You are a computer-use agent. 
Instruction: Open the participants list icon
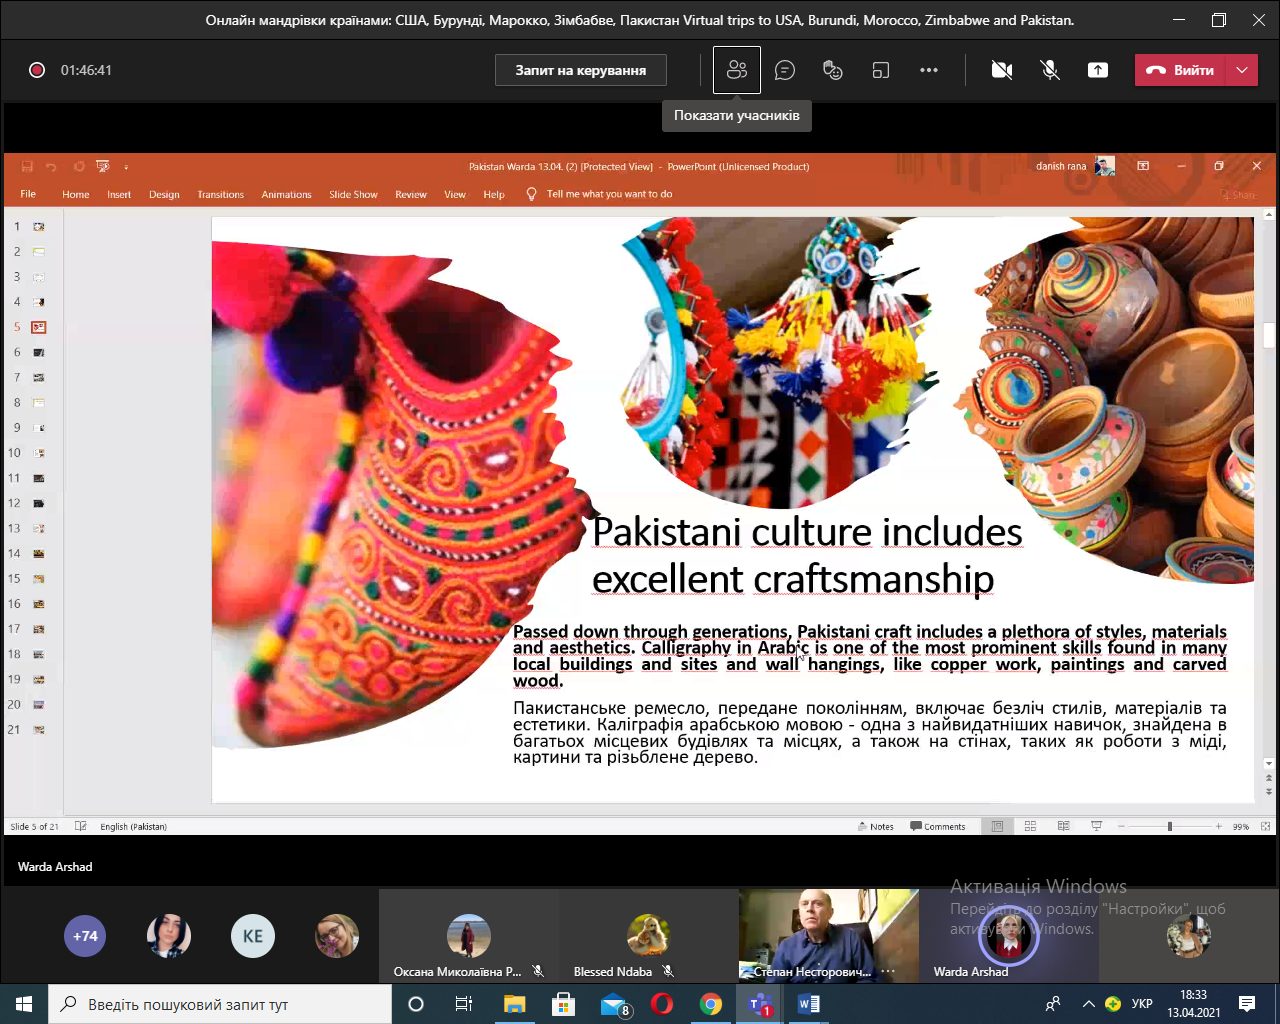[x=737, y=70]
